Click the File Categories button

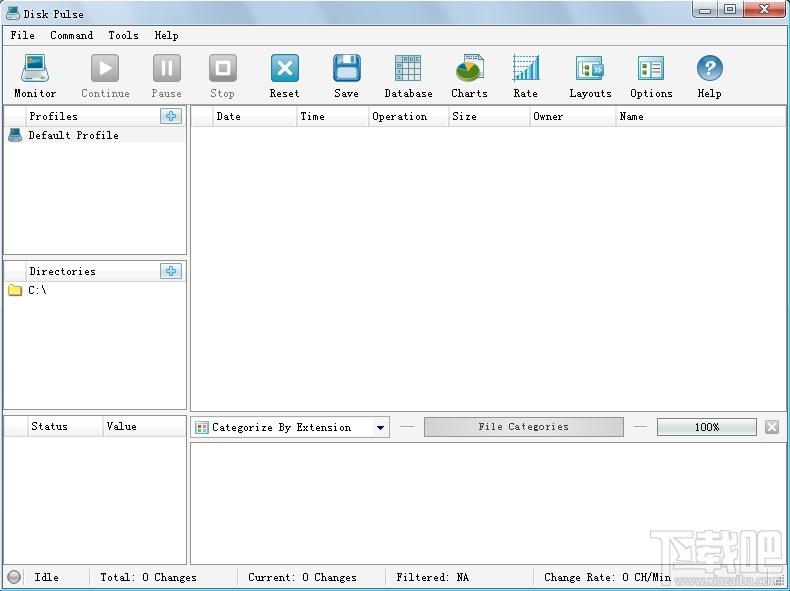(x=523, y=427)
